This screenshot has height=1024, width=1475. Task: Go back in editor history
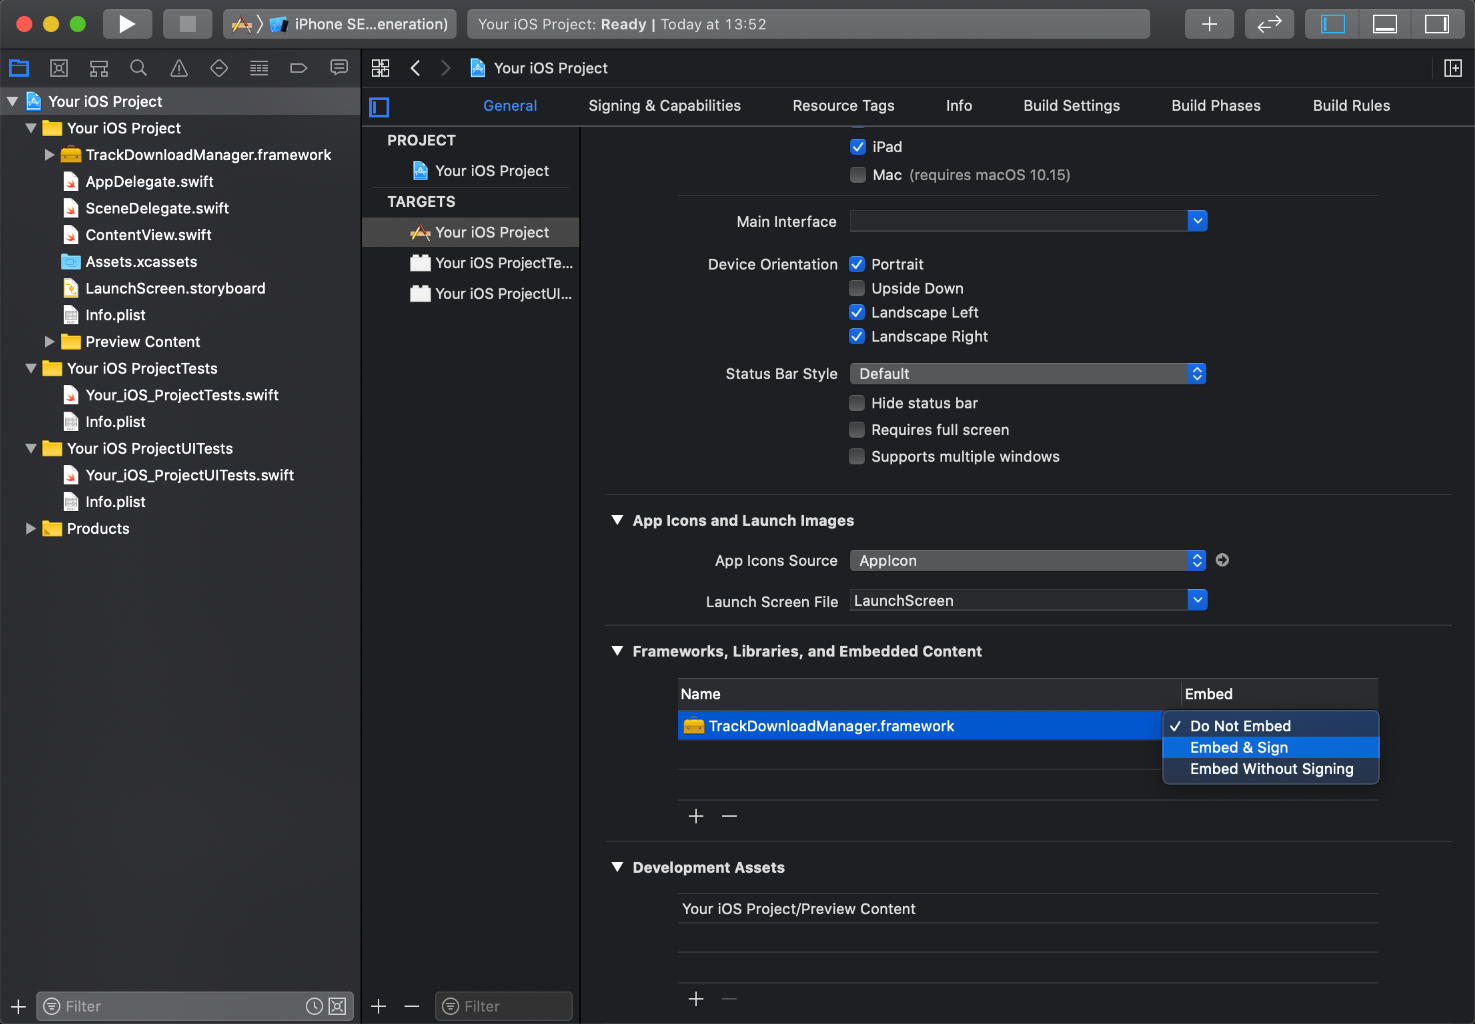tap(415, 68)
